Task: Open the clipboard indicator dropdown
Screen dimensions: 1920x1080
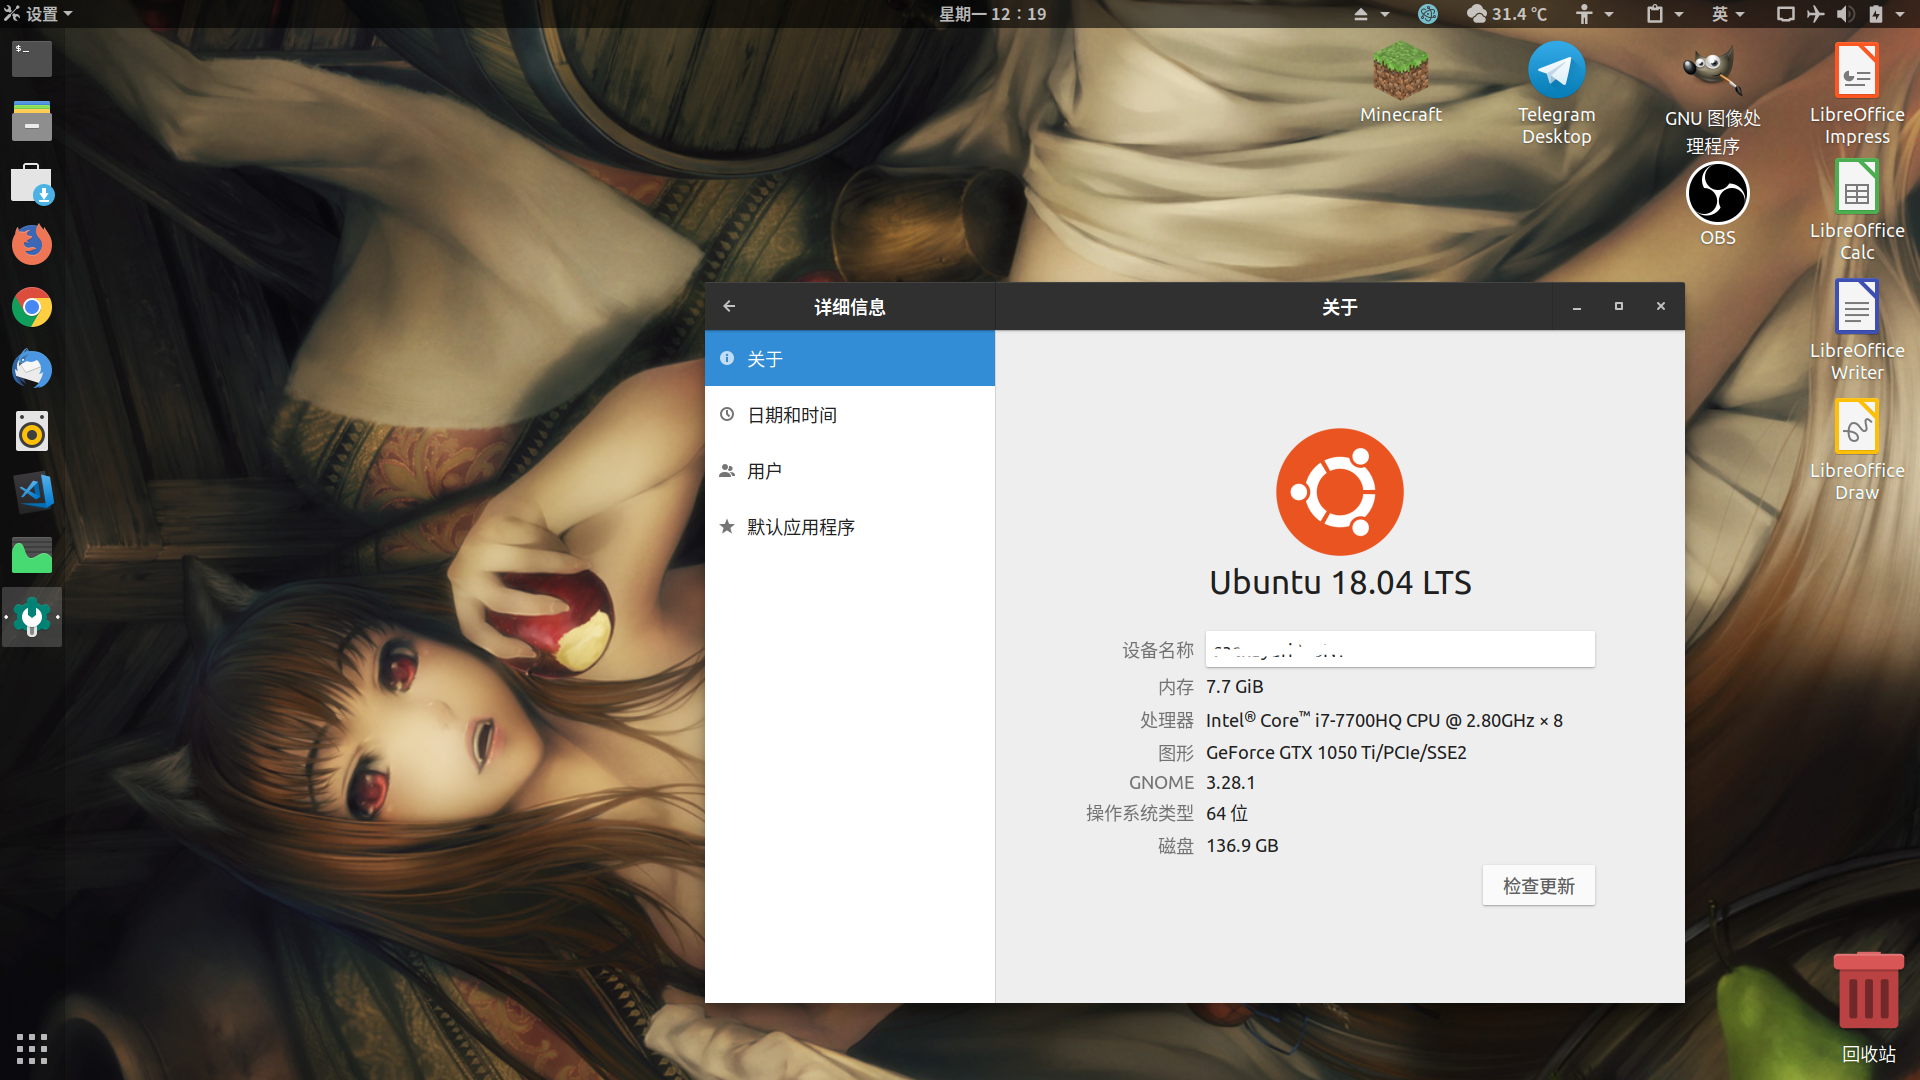Action: (x=1665, y=14)
